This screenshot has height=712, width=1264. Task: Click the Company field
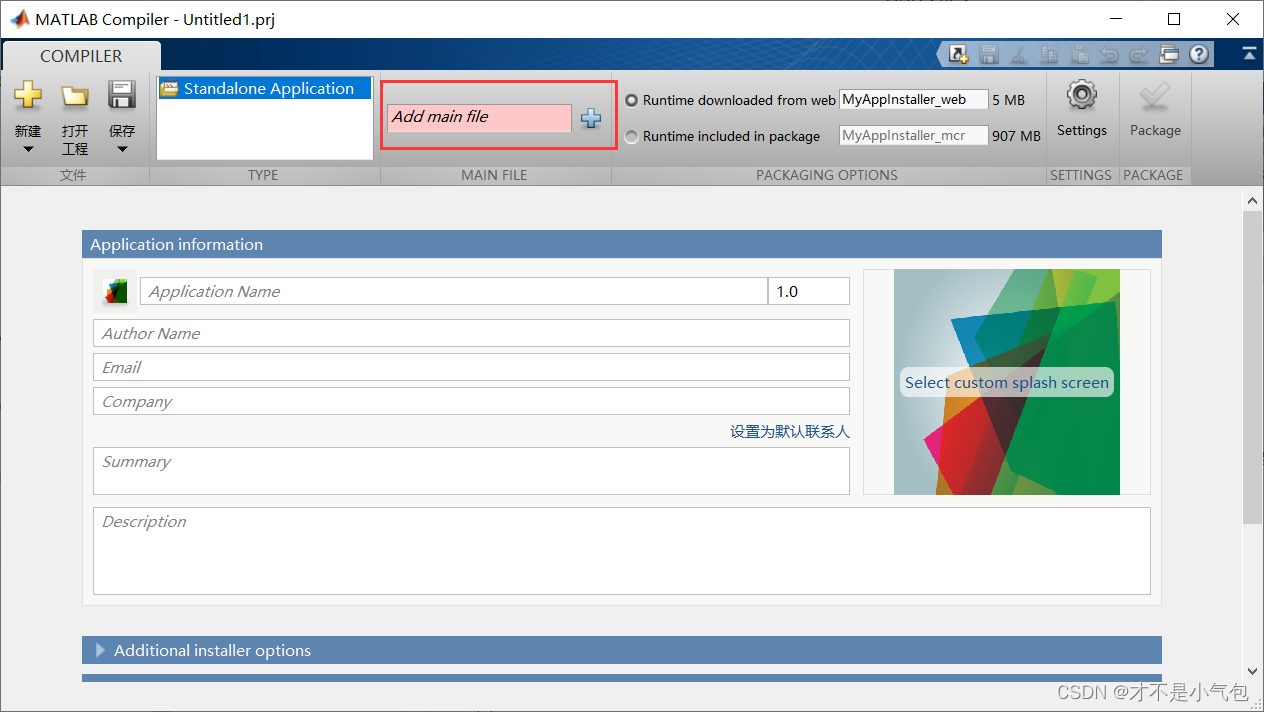click(x=471, y=401)
